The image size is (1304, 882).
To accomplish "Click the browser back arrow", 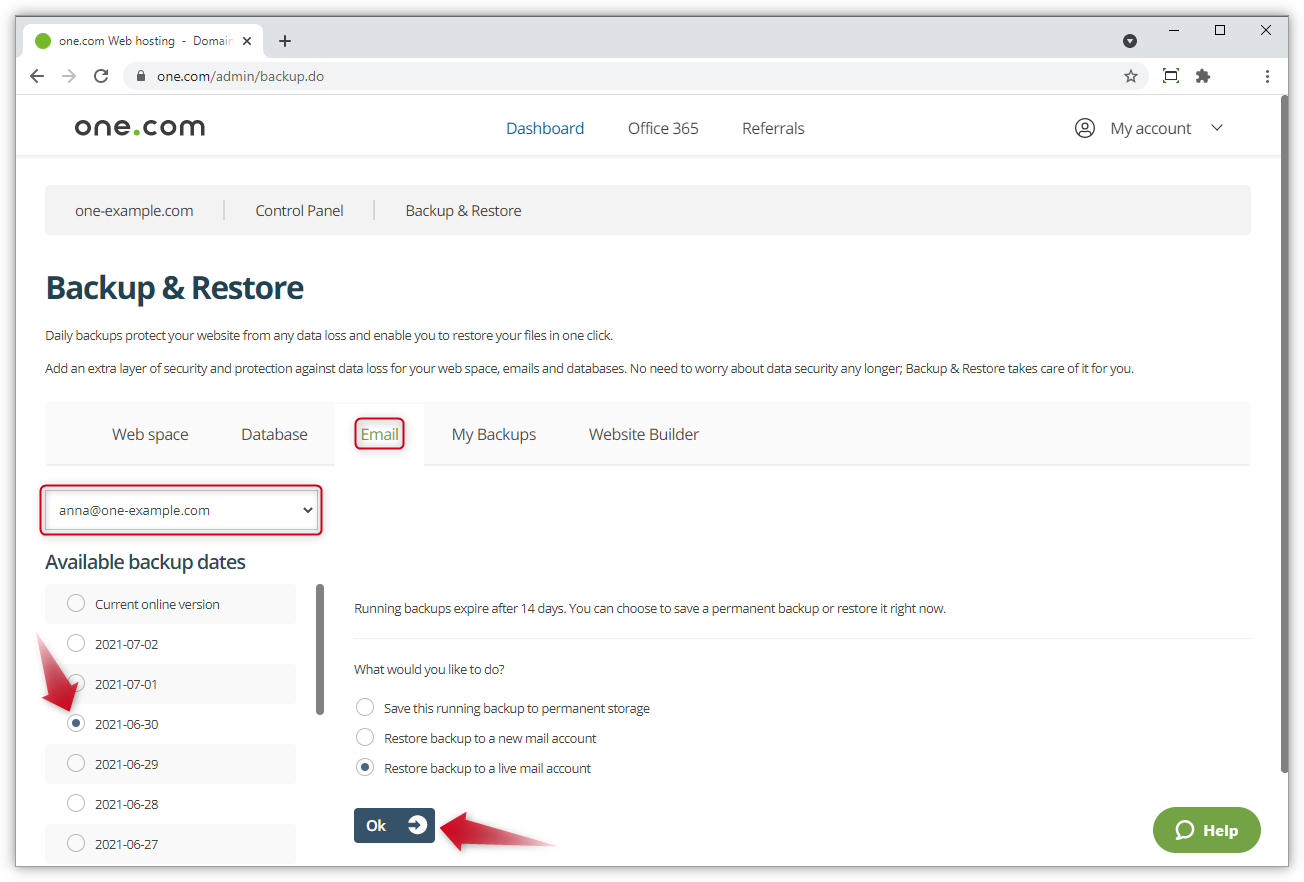I will click(x=37, y=75).
